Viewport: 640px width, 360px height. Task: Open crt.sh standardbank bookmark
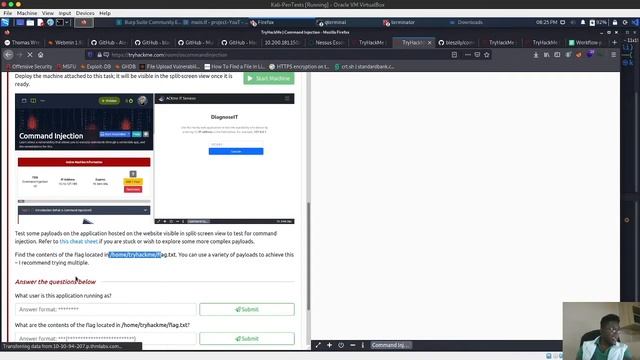point(364,67)
